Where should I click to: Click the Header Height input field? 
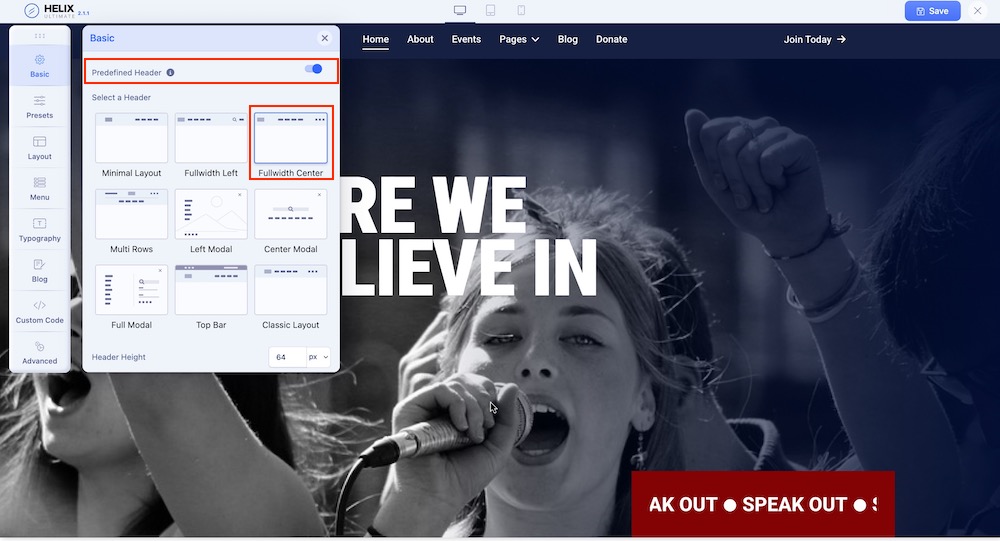pos(287,357)
